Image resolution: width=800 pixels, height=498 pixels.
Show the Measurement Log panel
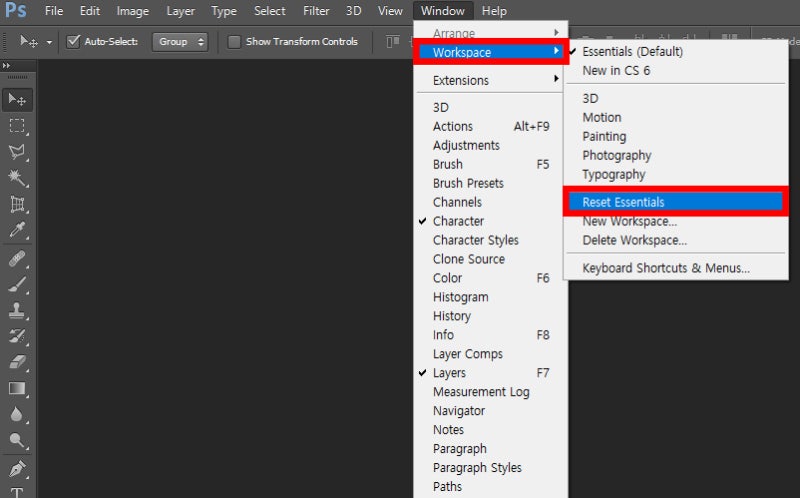point(490,392)
